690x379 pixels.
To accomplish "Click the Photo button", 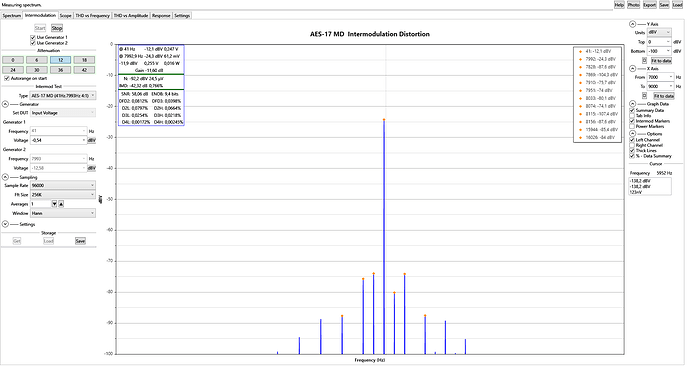I will (633, 5).
